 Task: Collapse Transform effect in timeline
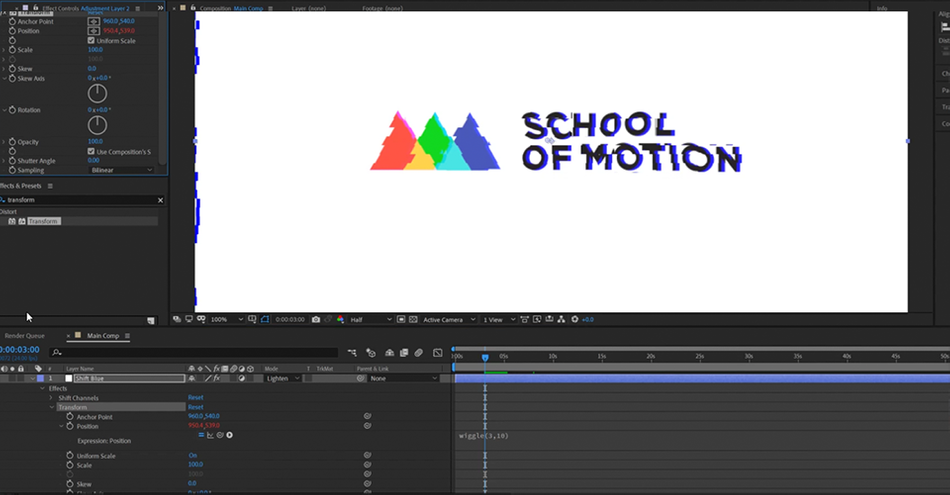coord(52,408)
